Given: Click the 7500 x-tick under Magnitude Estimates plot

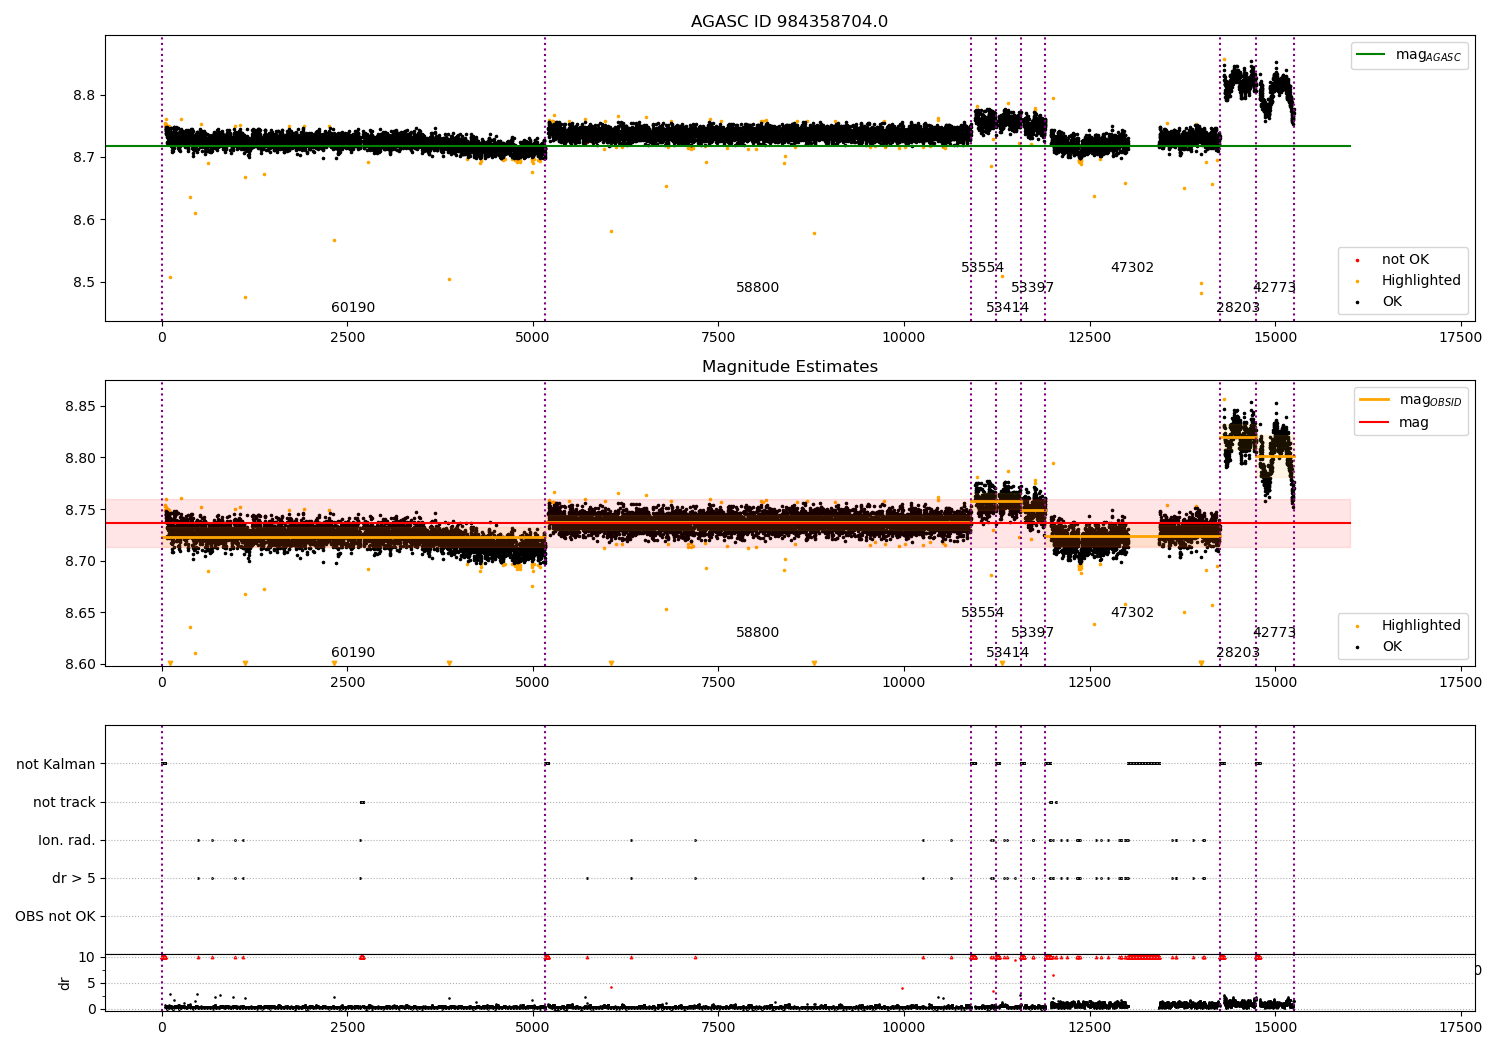Looking at the screenshot, I should point(718,683).
